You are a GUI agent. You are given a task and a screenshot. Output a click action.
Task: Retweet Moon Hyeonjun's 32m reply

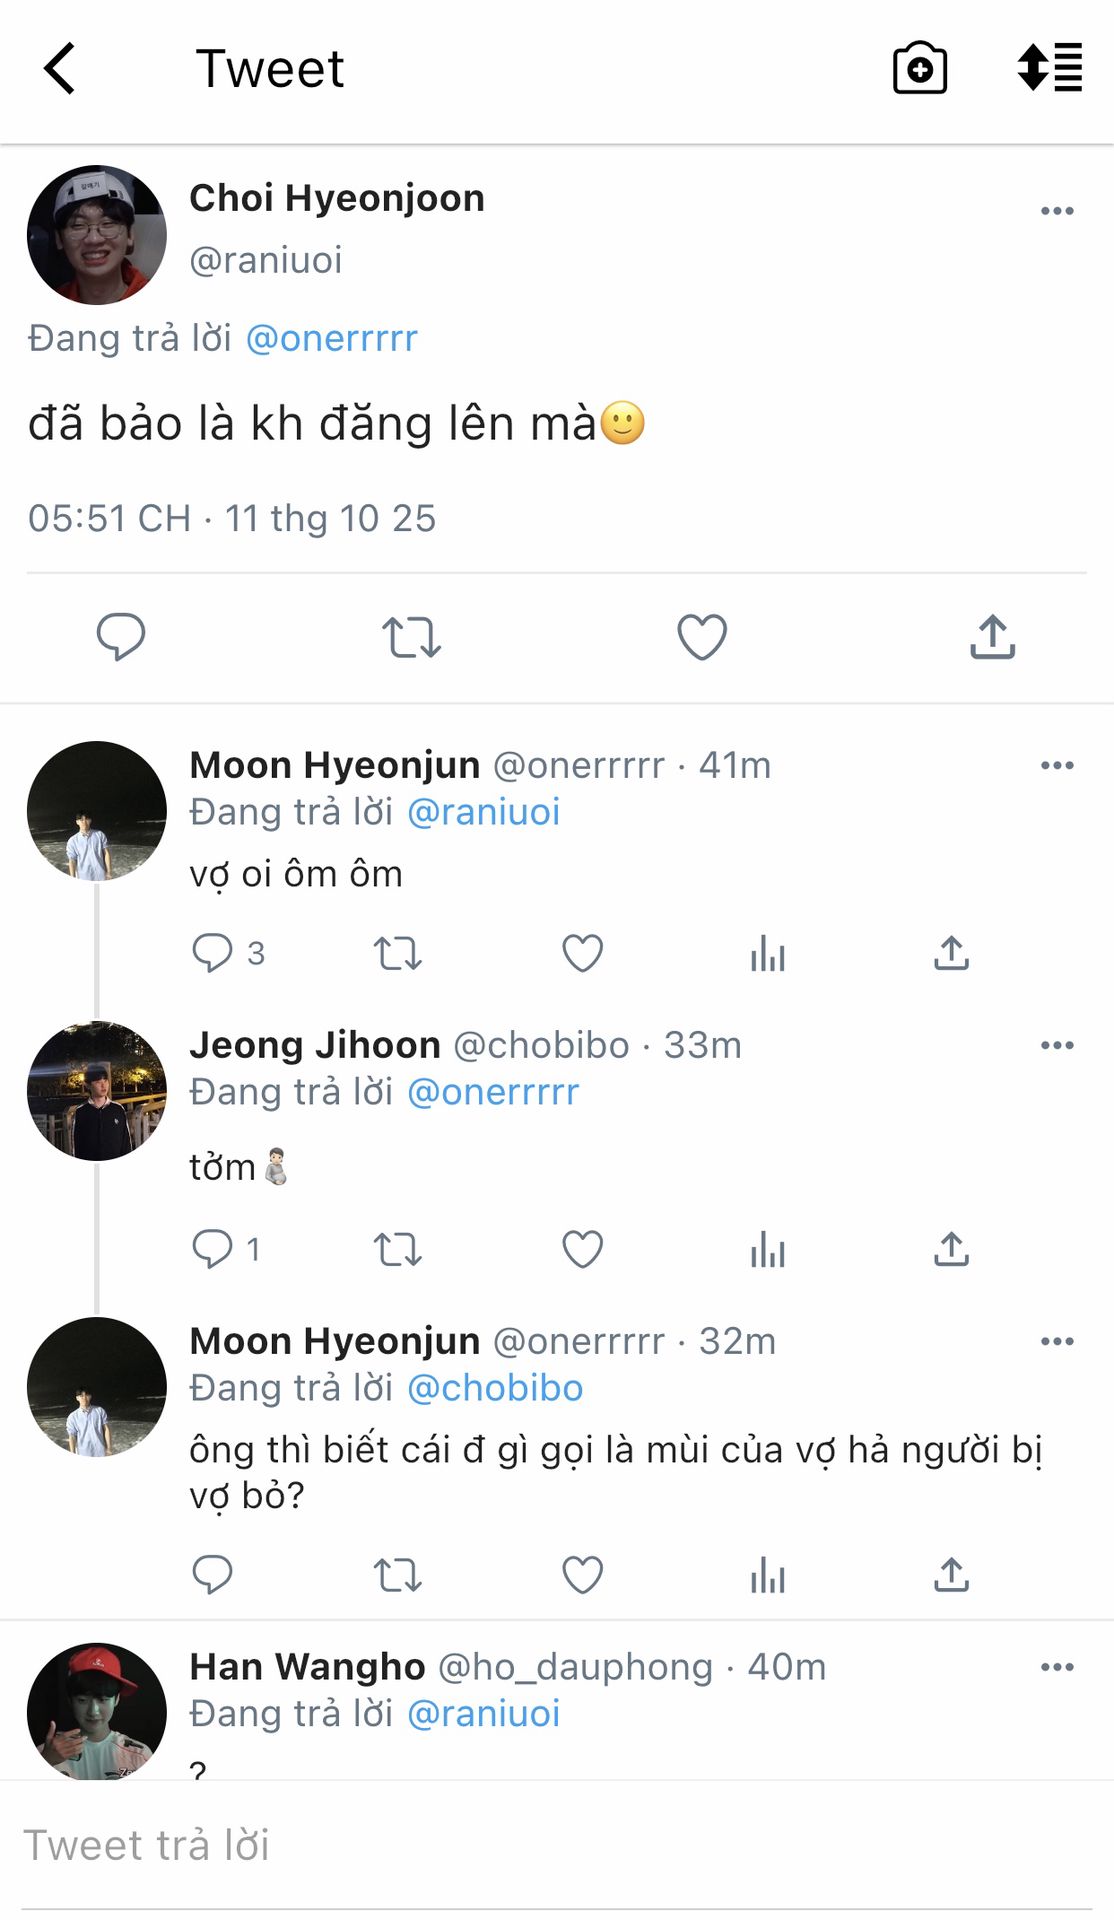[397, 1576]
